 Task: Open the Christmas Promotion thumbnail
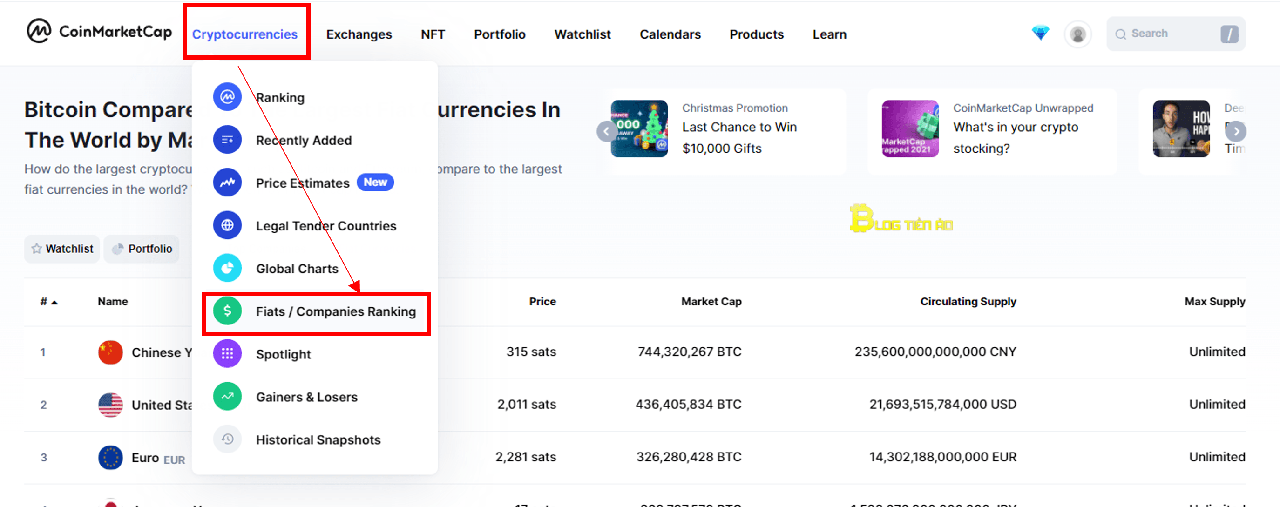(x=640, y=128)
